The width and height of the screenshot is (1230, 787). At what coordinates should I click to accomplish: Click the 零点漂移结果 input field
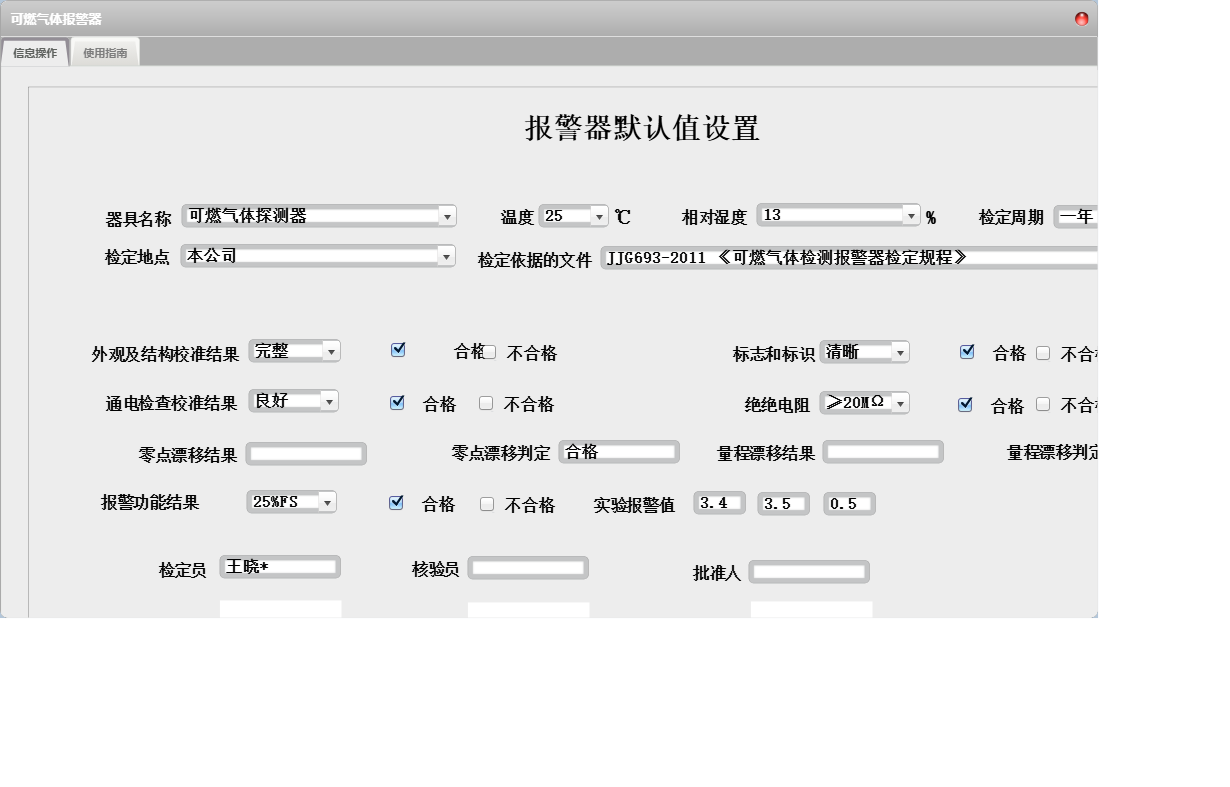tap(306, 453)
